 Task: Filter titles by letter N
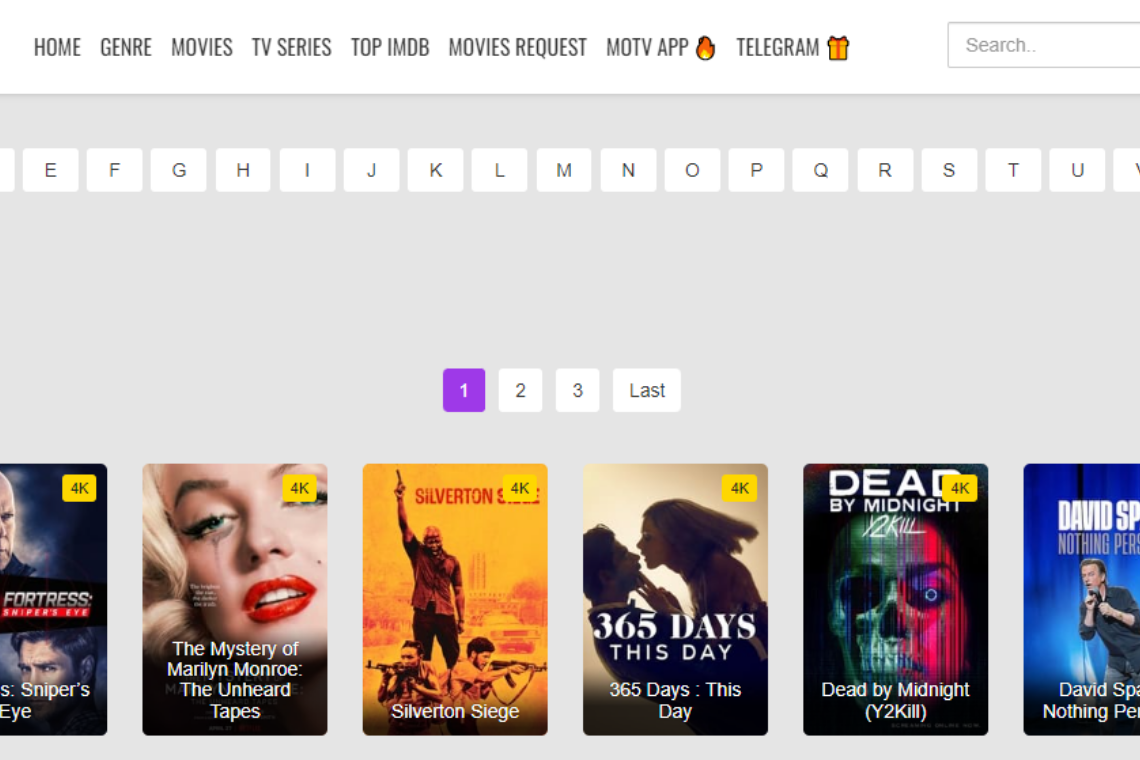click(x=628, y=170)
